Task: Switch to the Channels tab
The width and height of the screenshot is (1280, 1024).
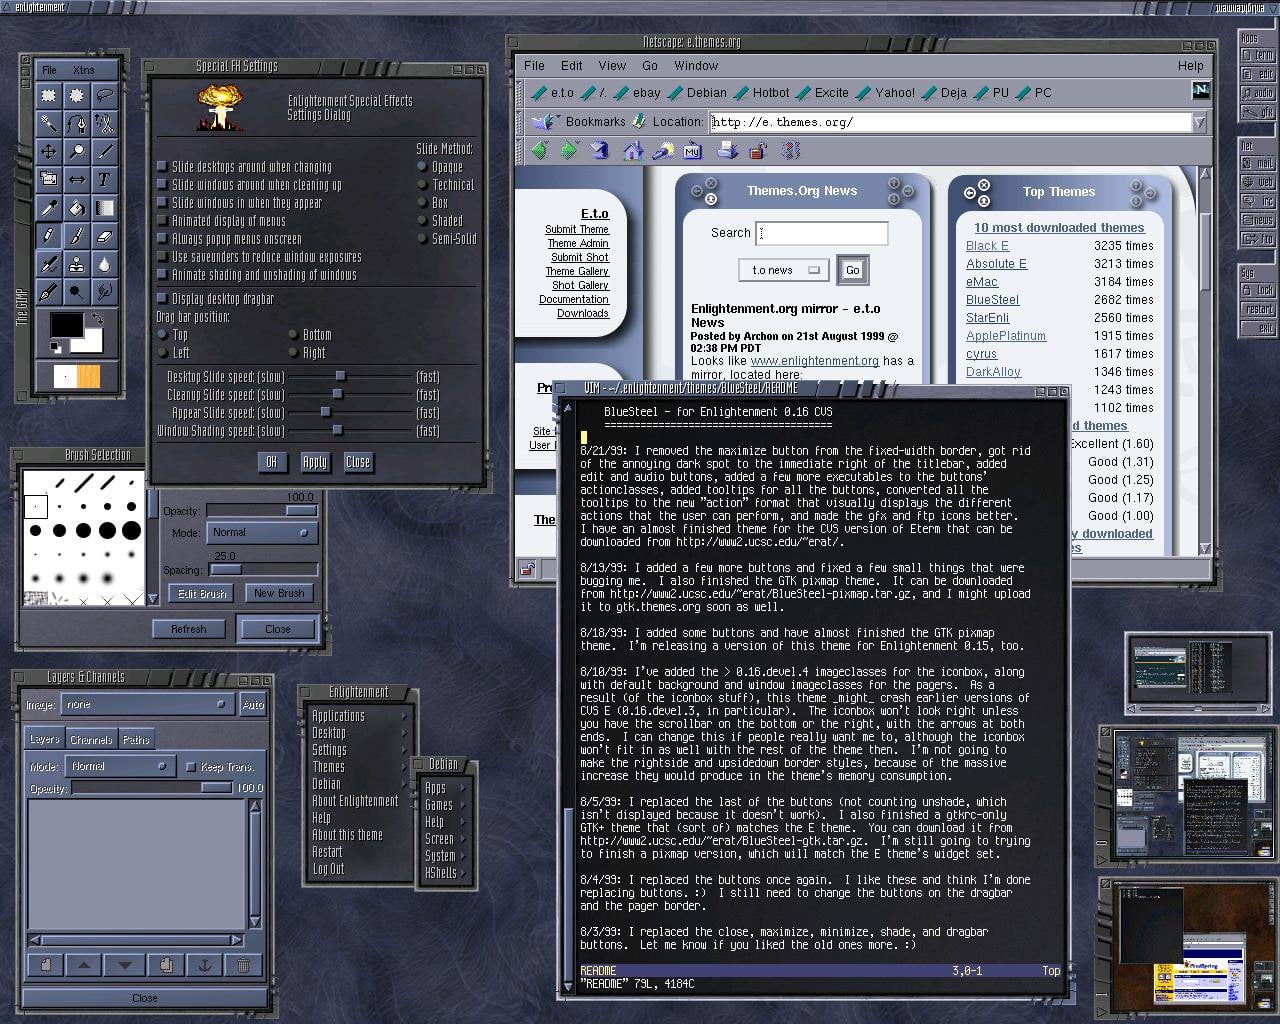Action: [x=91, y=740]
